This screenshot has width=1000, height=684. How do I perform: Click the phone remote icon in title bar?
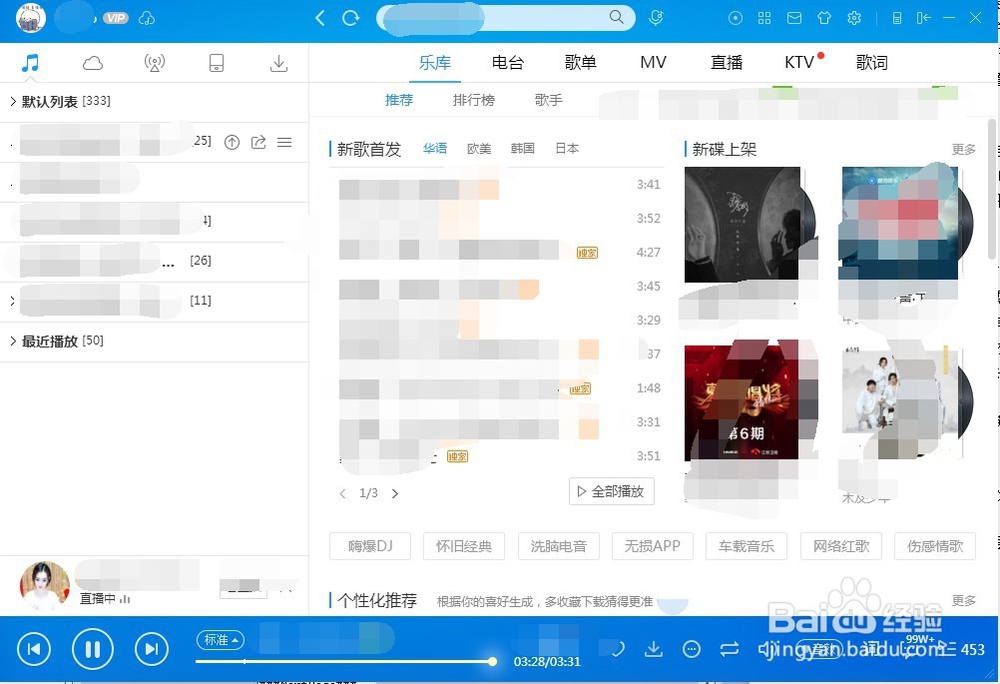(x=897, y=18)
